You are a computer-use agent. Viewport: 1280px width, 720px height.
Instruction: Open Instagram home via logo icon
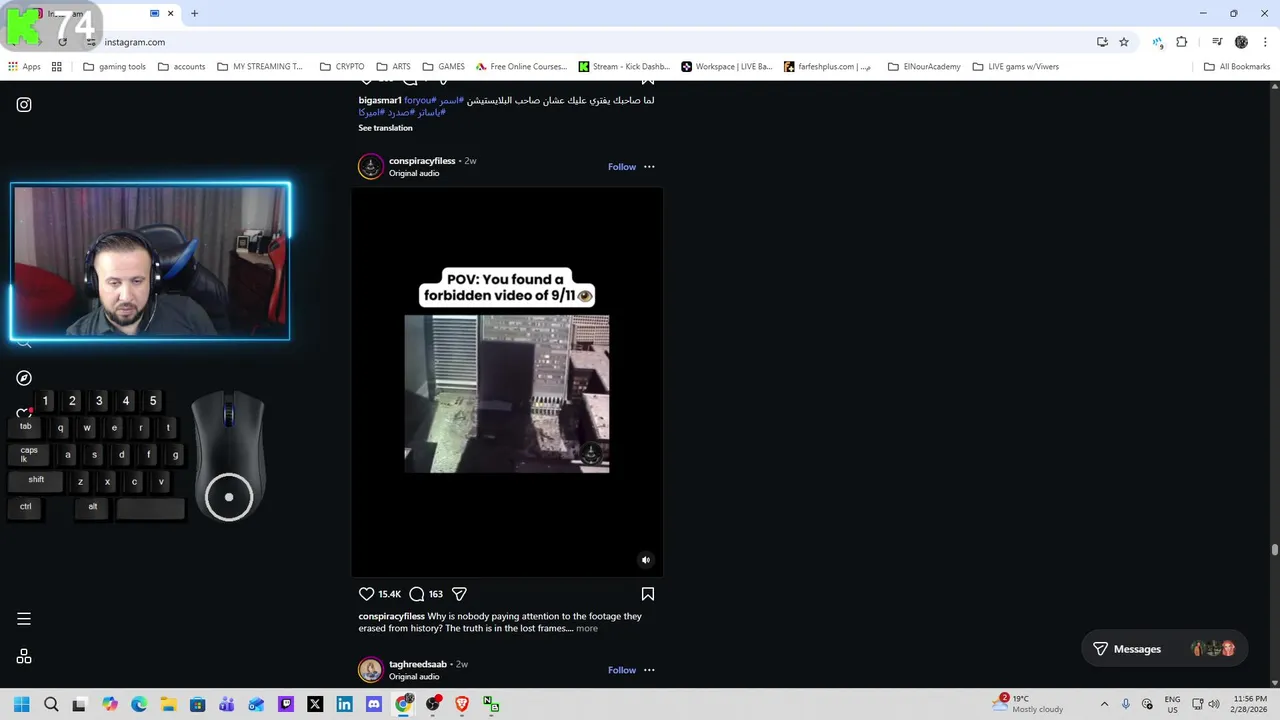[x=24, y=104]
